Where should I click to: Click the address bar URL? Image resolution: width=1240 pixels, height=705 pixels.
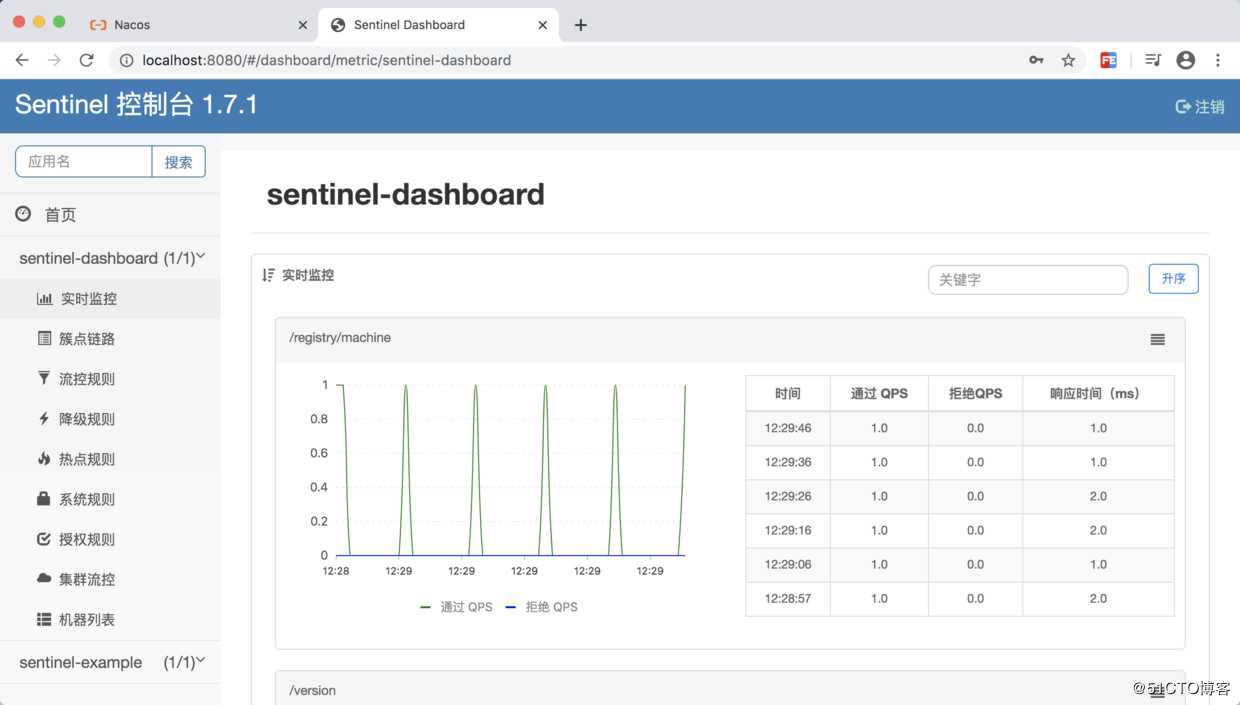click(x=327, y=60)
